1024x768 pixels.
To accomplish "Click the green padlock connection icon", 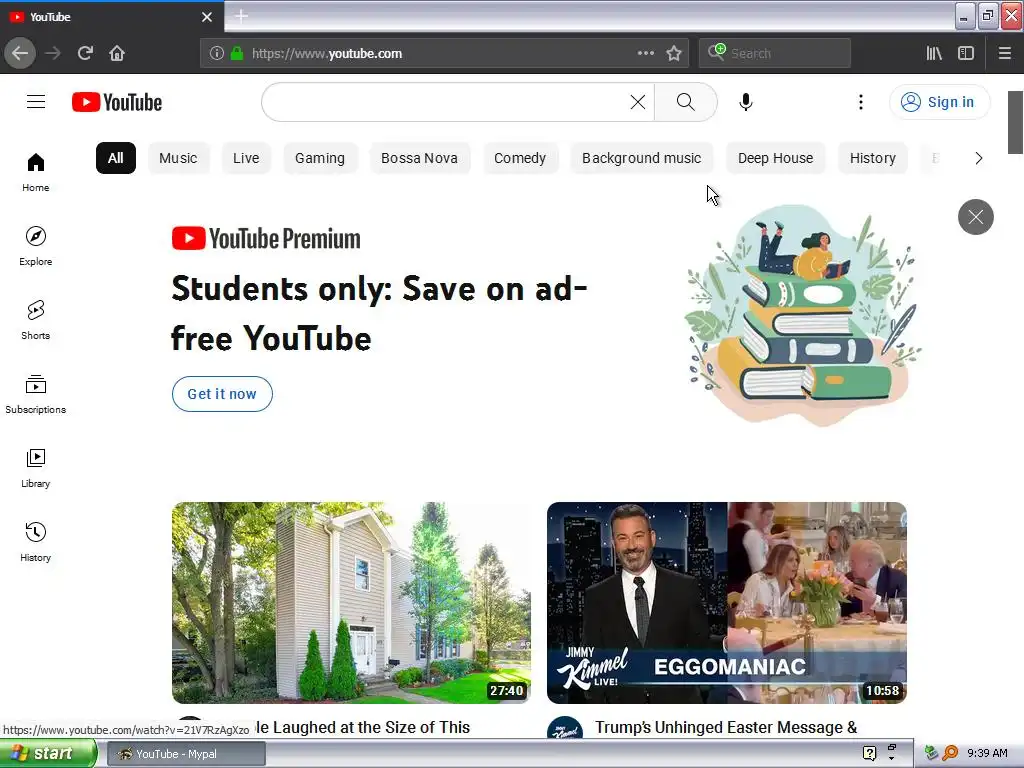I will pos(237,54).
